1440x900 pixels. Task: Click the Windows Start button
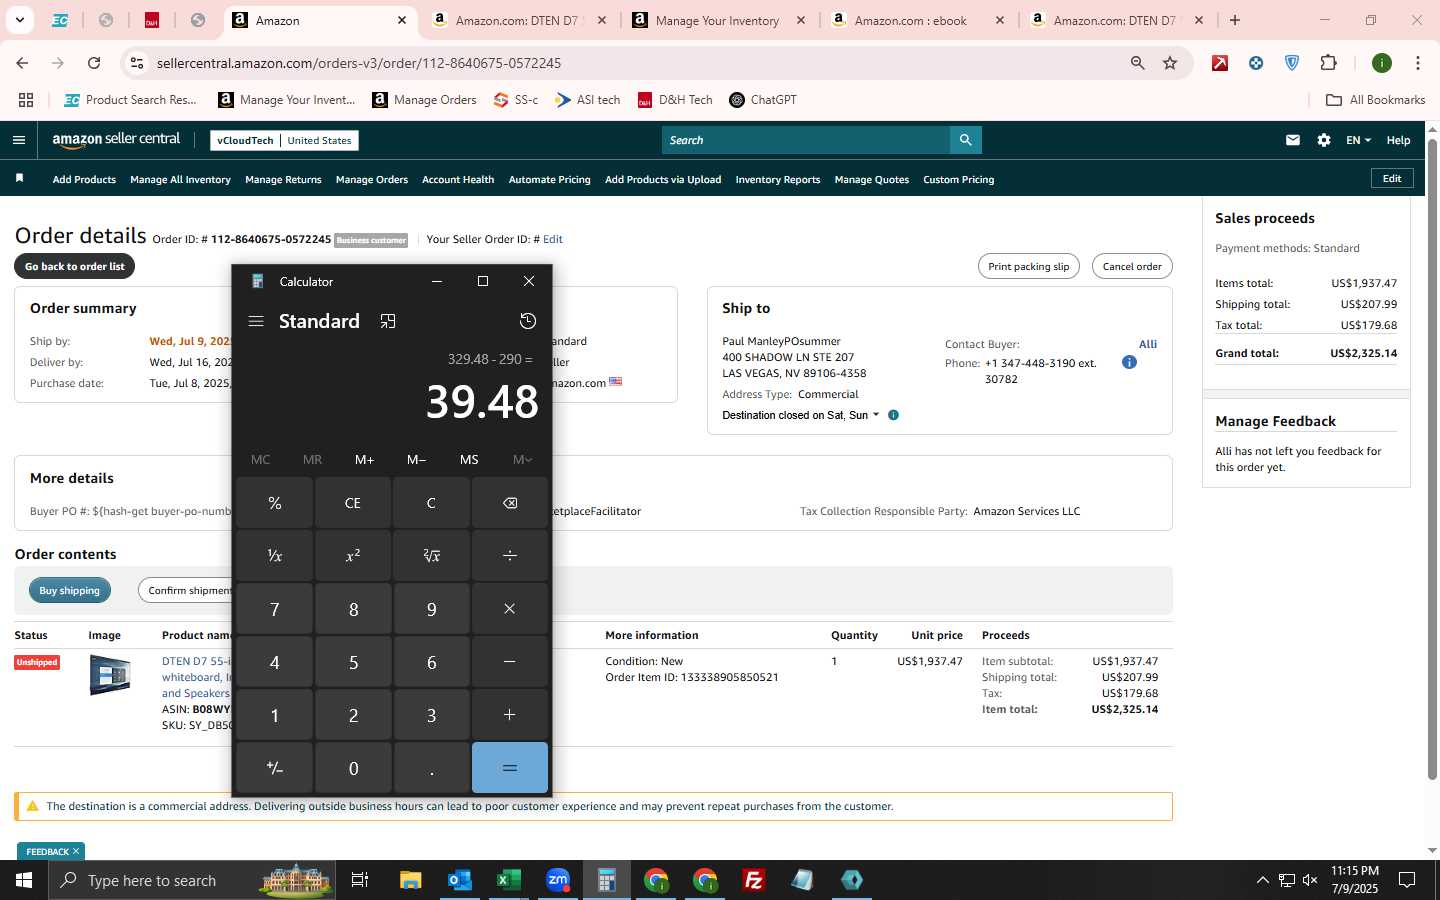[x=24, y=880]
